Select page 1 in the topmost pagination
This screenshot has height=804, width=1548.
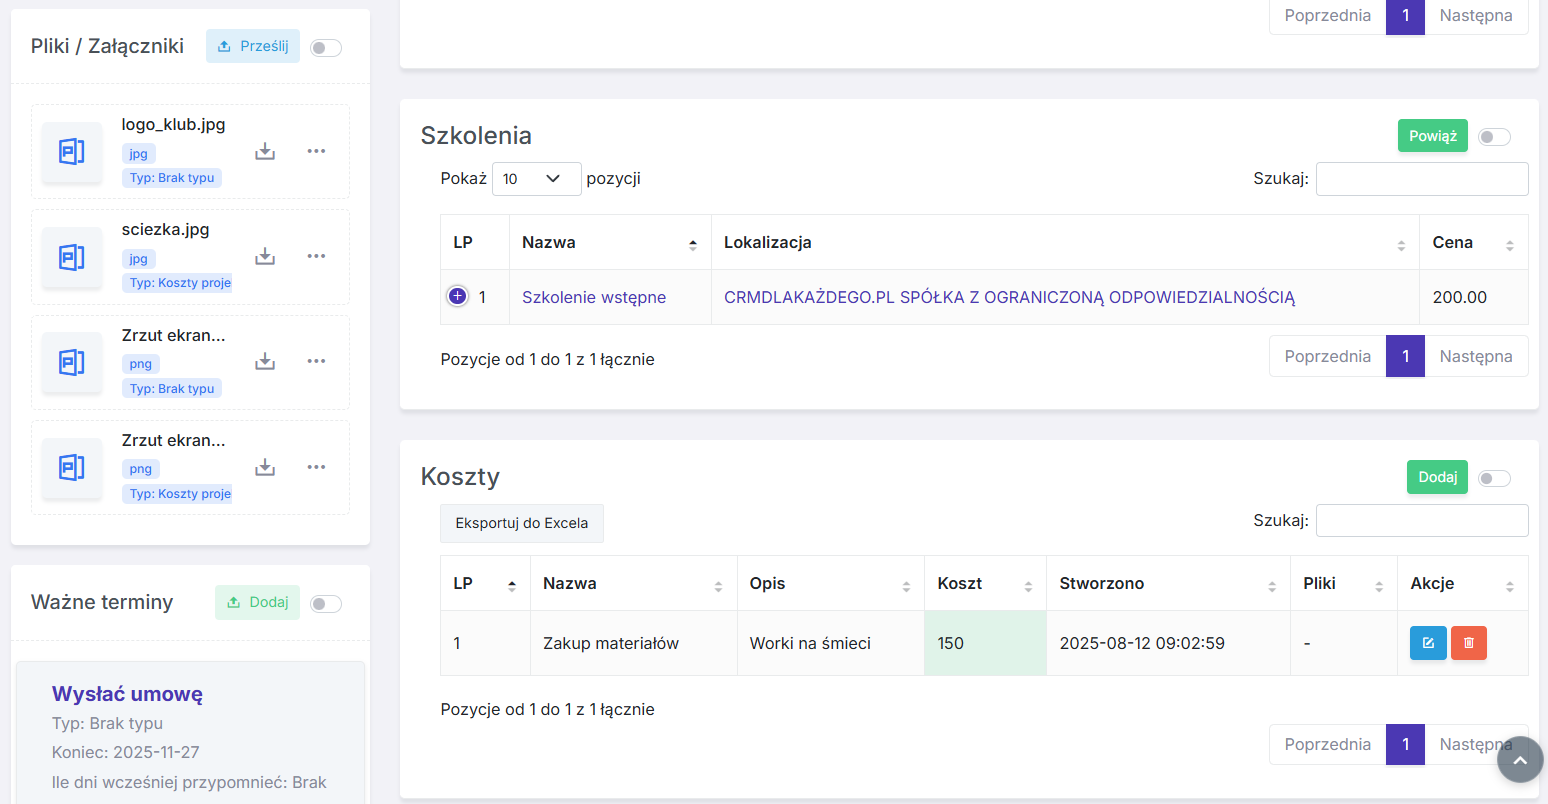pos(1405,16)
